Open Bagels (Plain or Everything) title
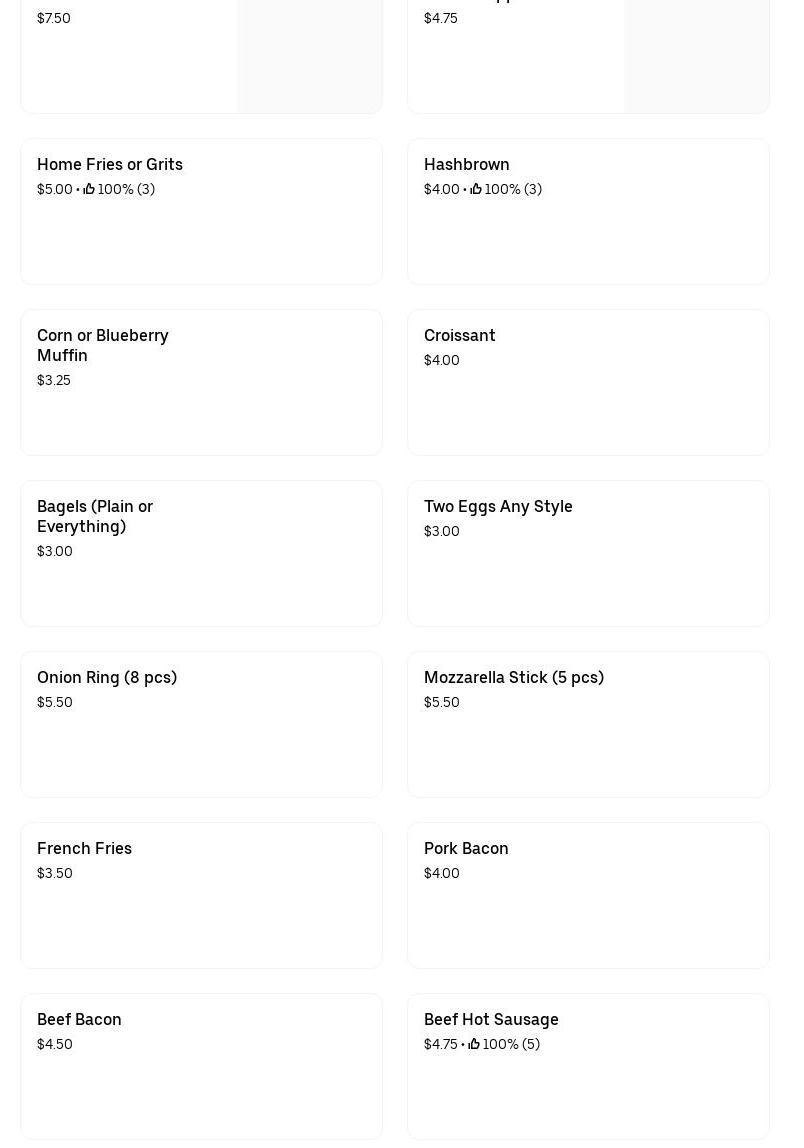The width and height of the screenshot is (804, 1148). 95,516
